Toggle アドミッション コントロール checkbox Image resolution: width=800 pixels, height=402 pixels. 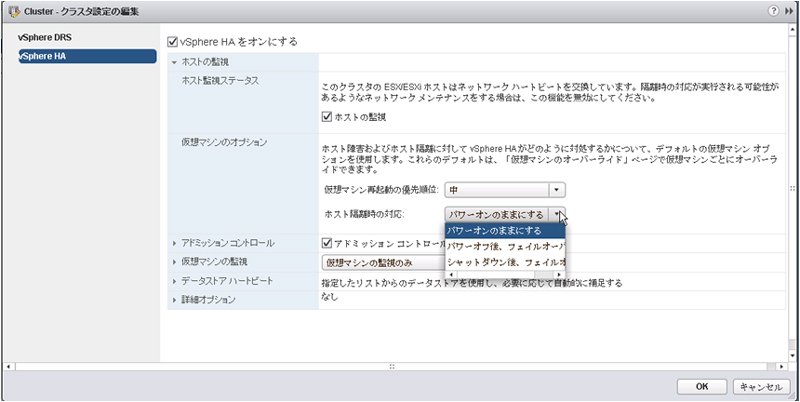click(x=327, y=243)
